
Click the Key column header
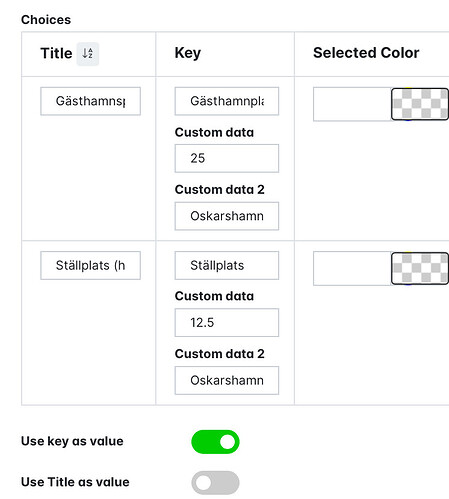pyautogui.click(x=188, y=53)
